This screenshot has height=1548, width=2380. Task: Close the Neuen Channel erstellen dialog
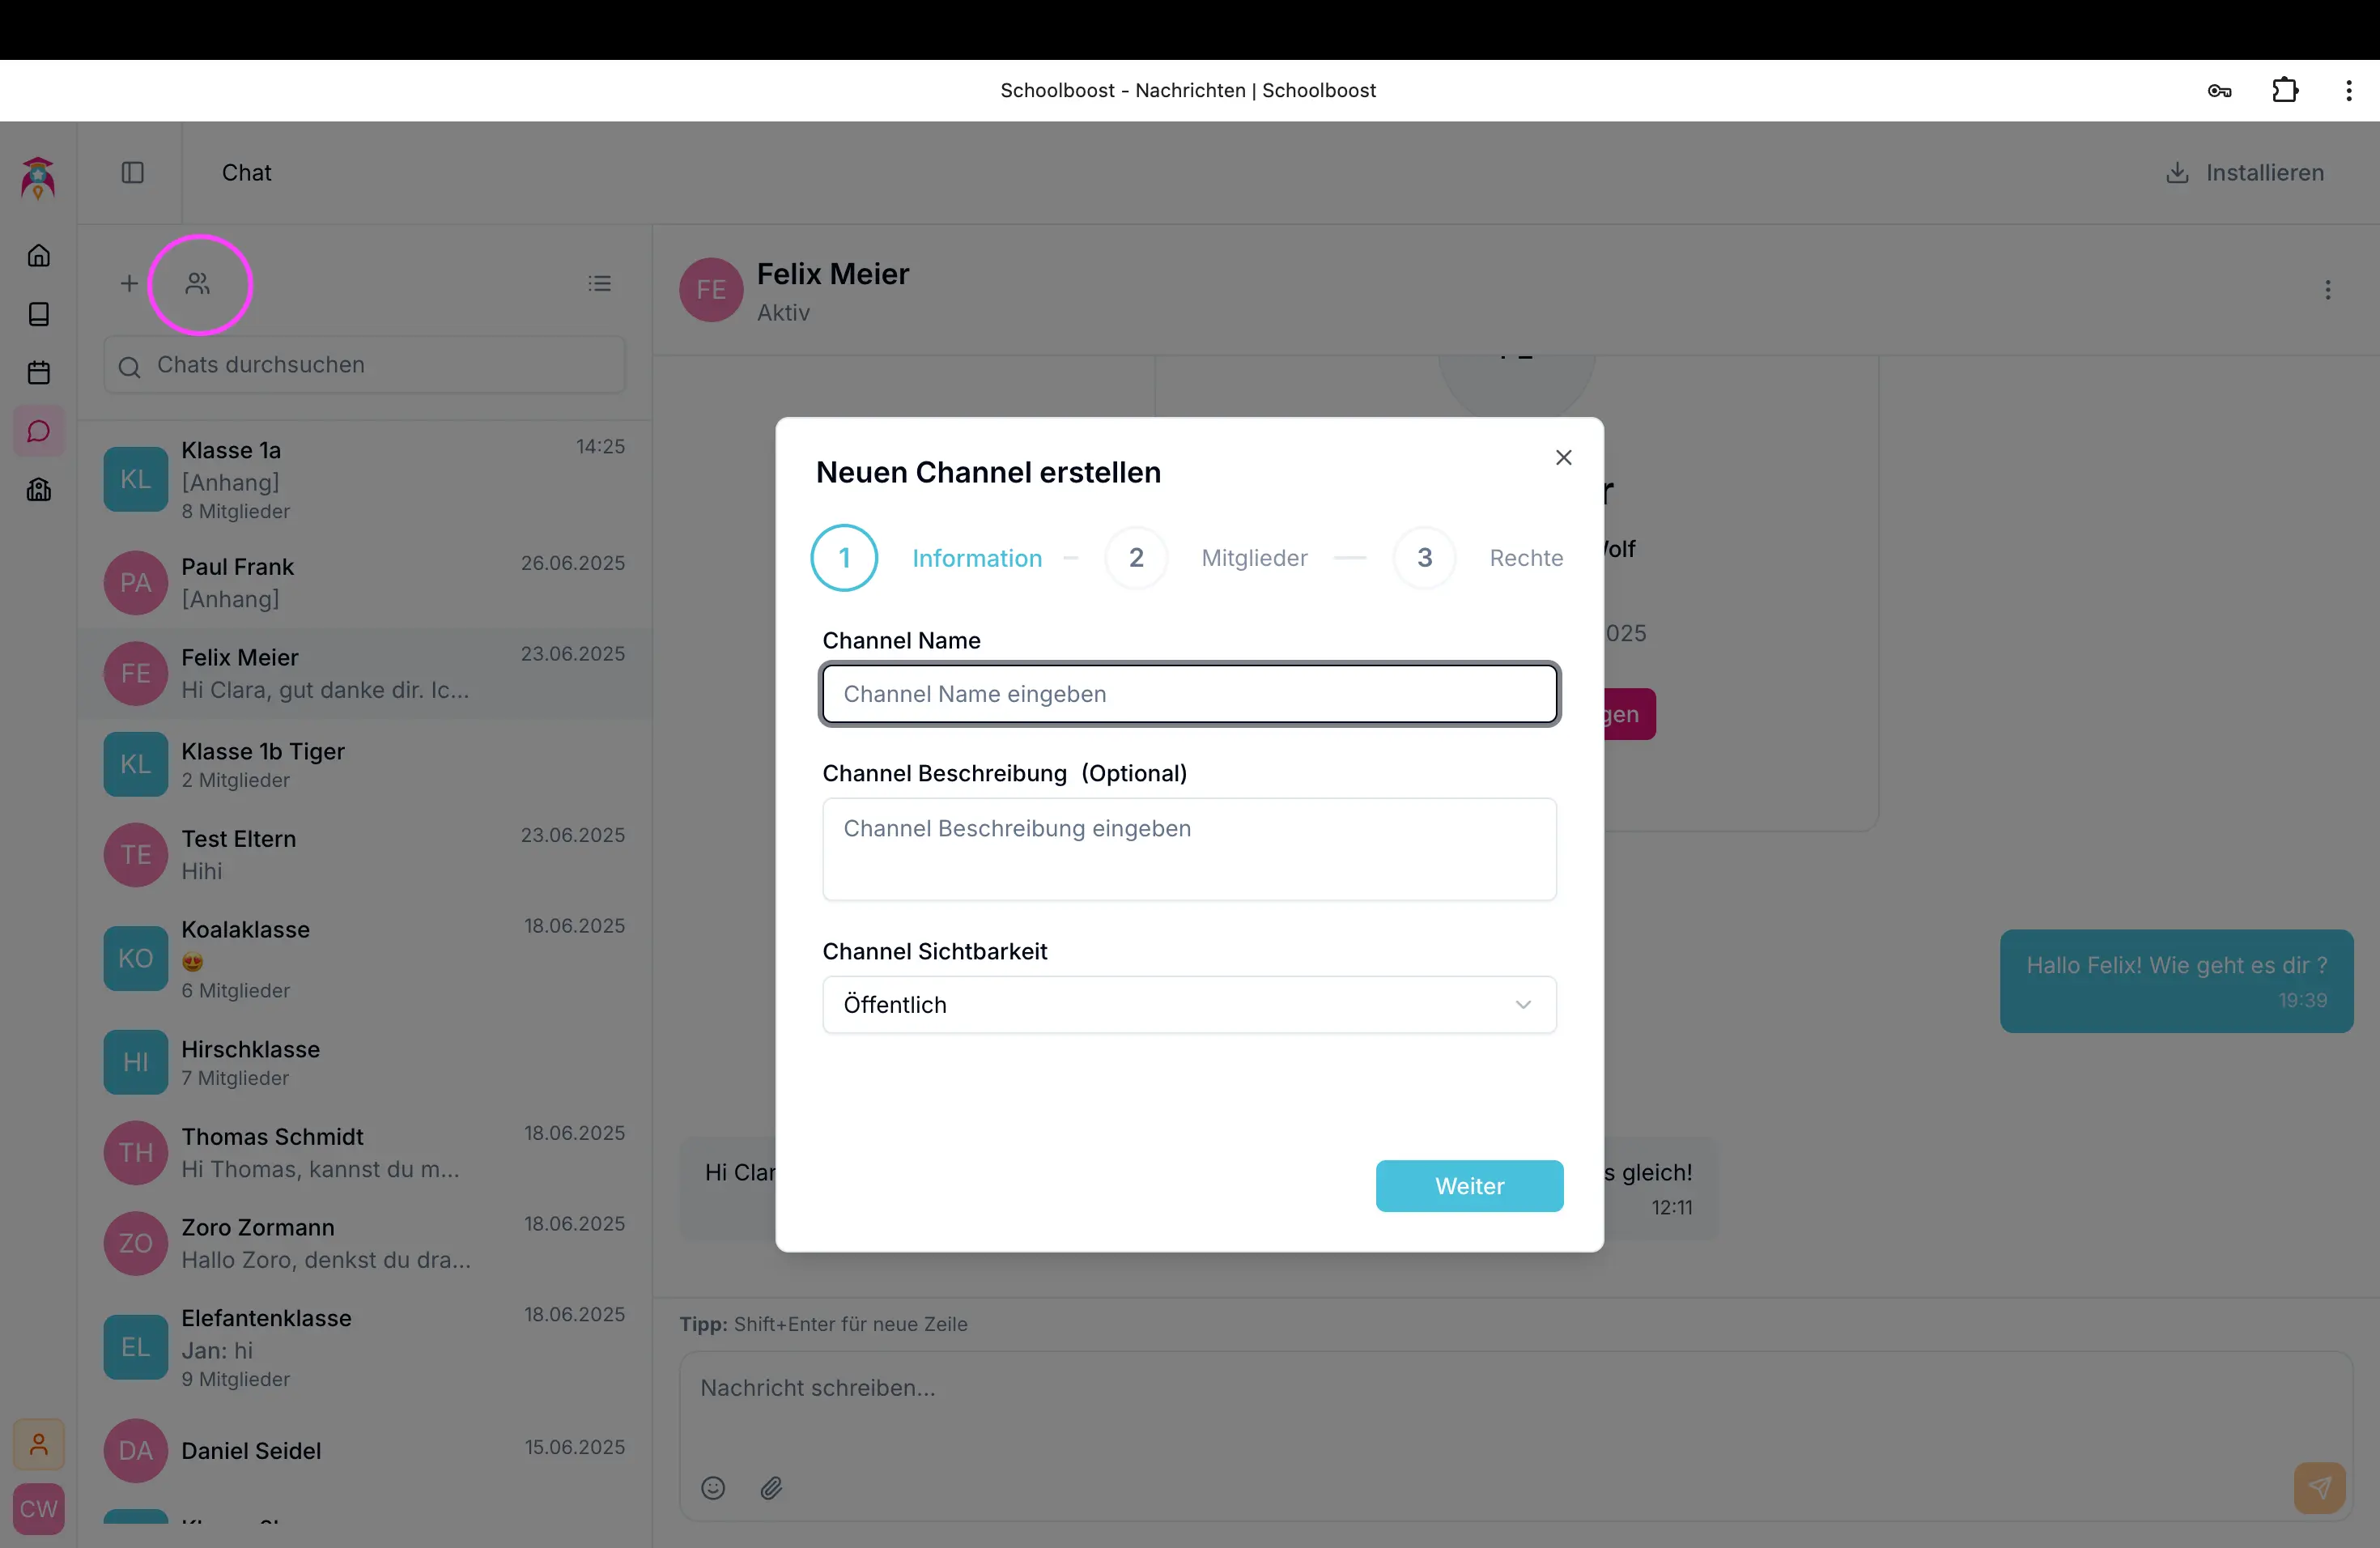click(x=1563, y=458)
